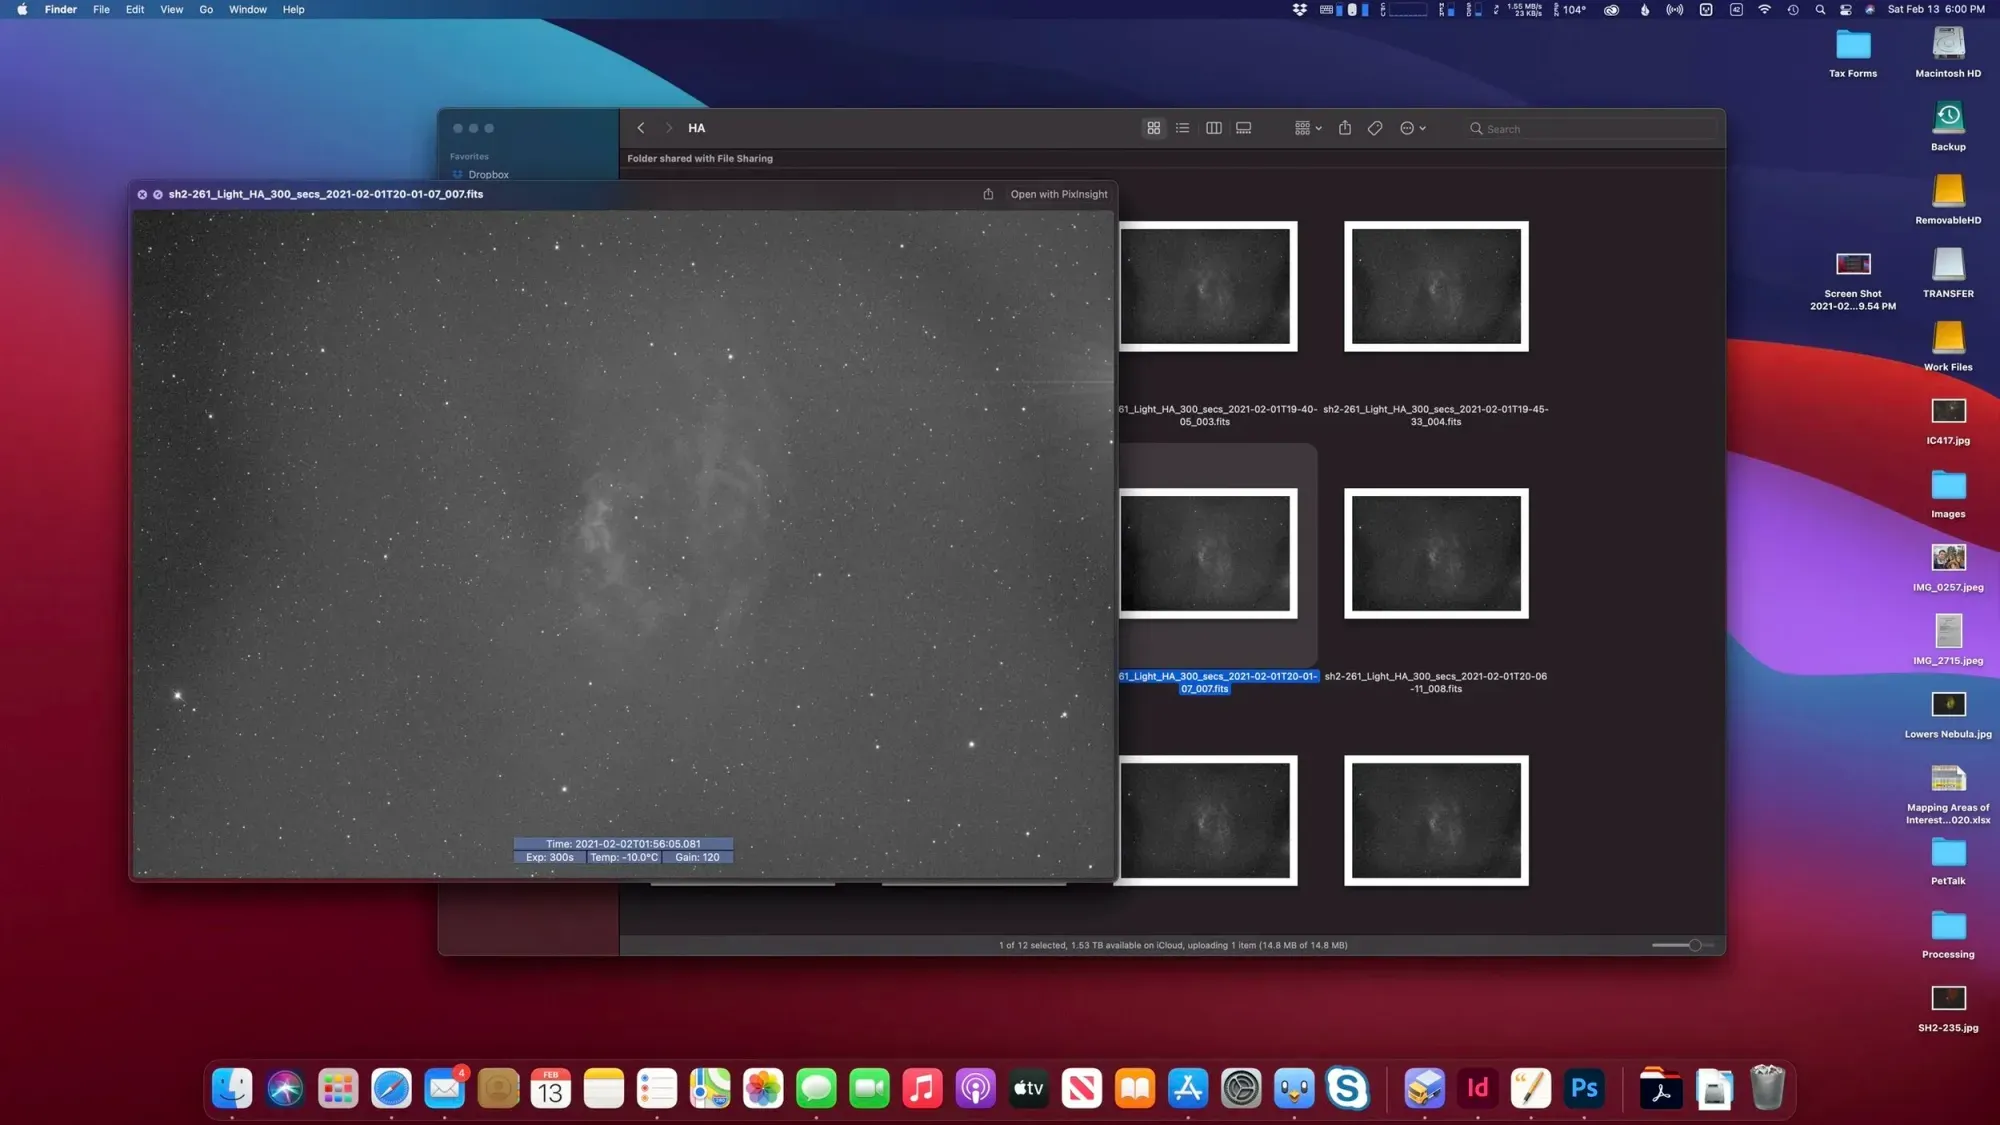
Task: Open the Tags tool in the Finder toolbar
Action: point(1375,128)
